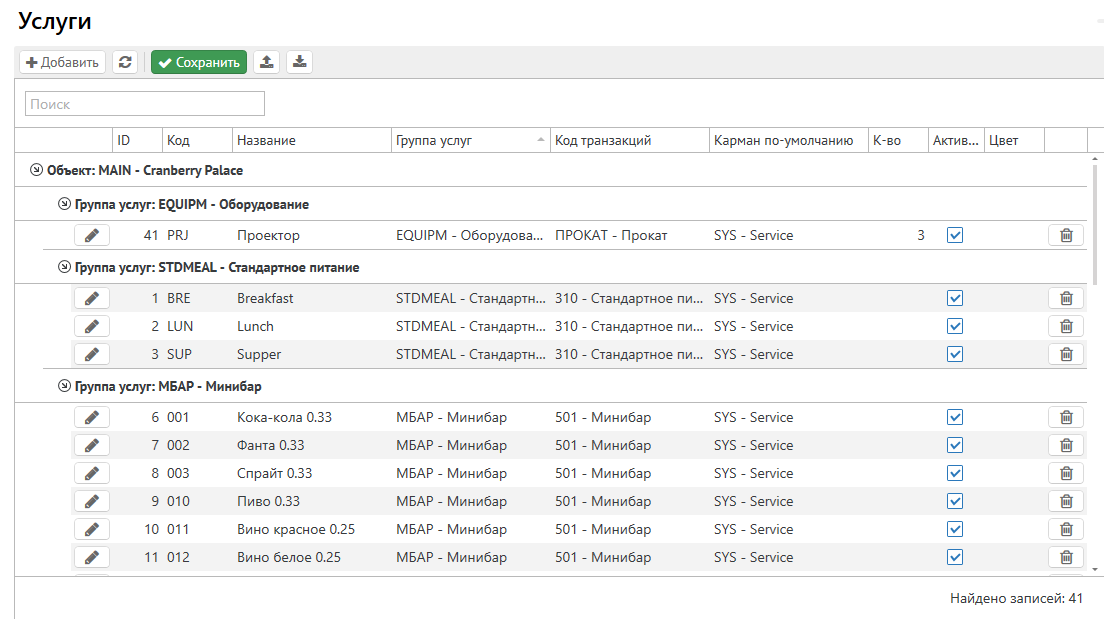Delete the Breakfast service with trash icon
Viewport: 1104px width, 619px height.
[x=1065, y=298]
